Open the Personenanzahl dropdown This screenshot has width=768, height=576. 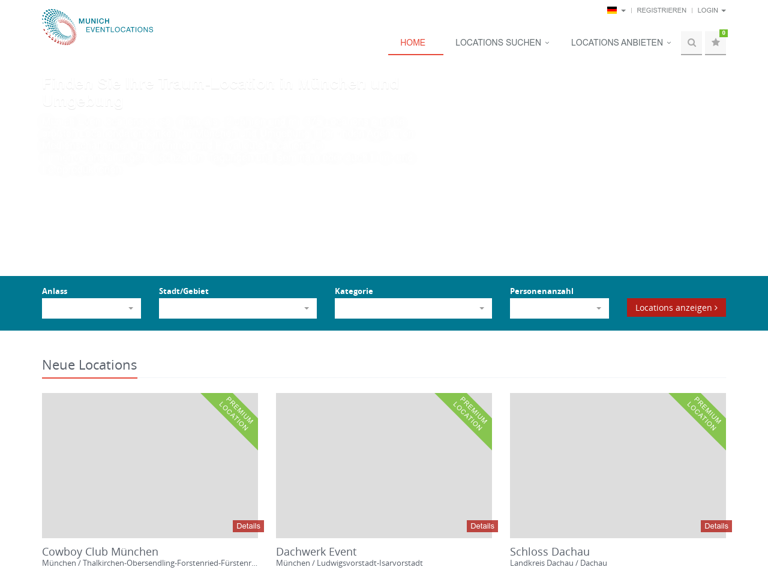(559, 308)
